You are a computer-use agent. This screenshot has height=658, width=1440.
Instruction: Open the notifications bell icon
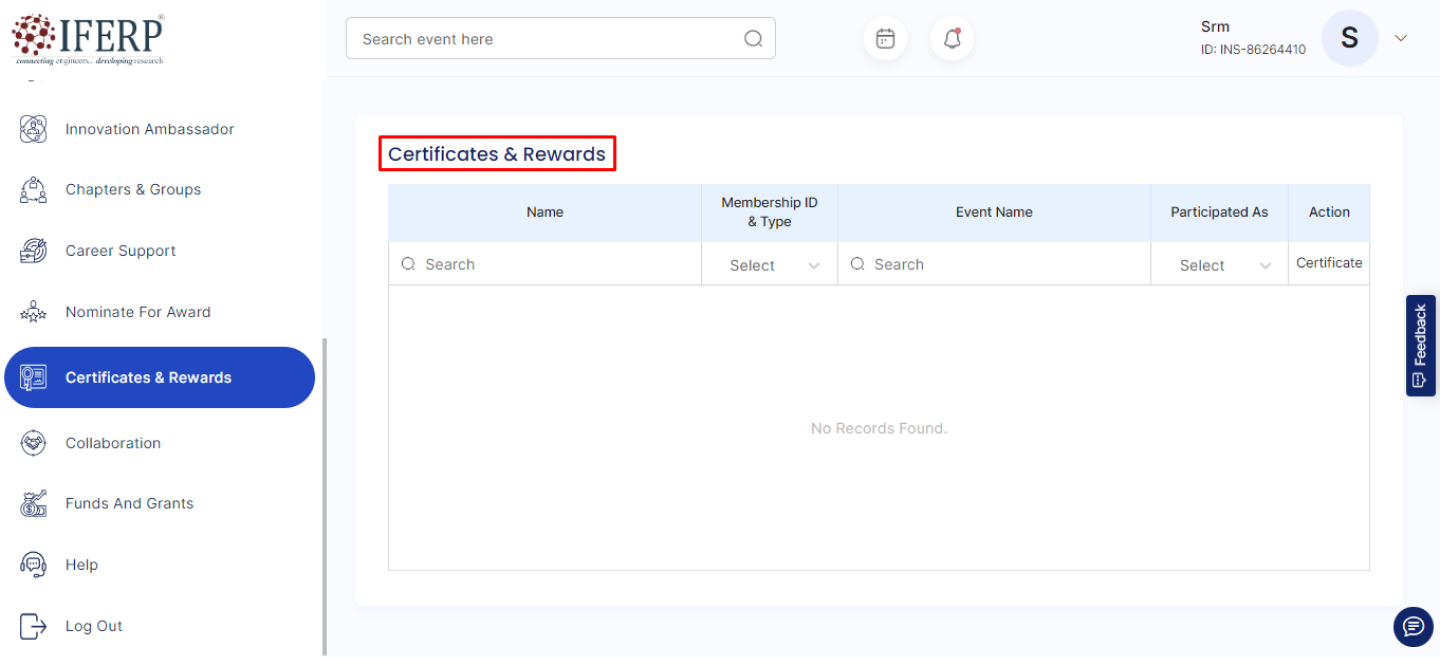point(952,39)
